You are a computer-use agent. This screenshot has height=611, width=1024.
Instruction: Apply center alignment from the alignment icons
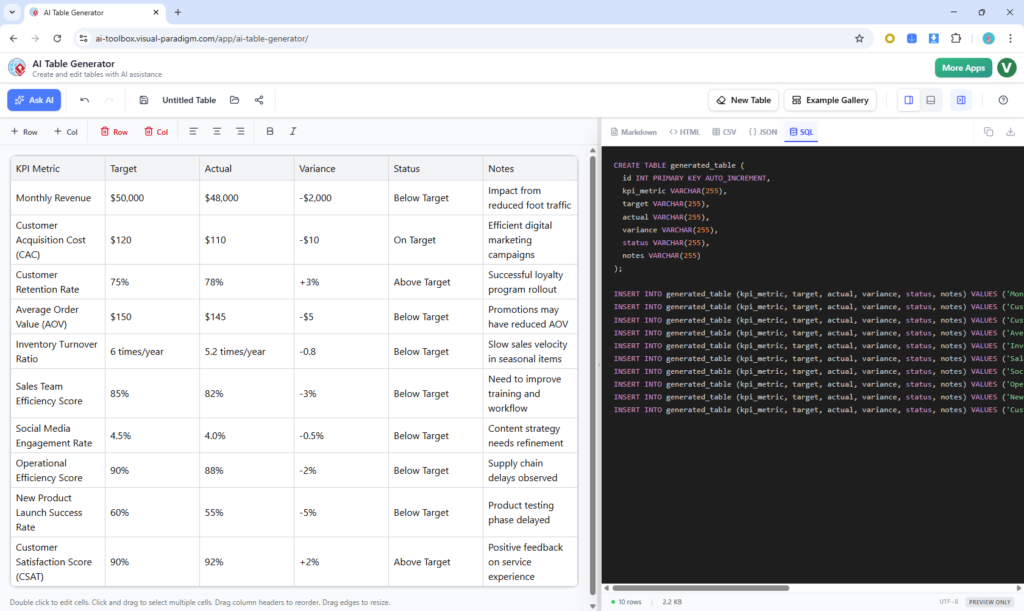coord(216,131)
